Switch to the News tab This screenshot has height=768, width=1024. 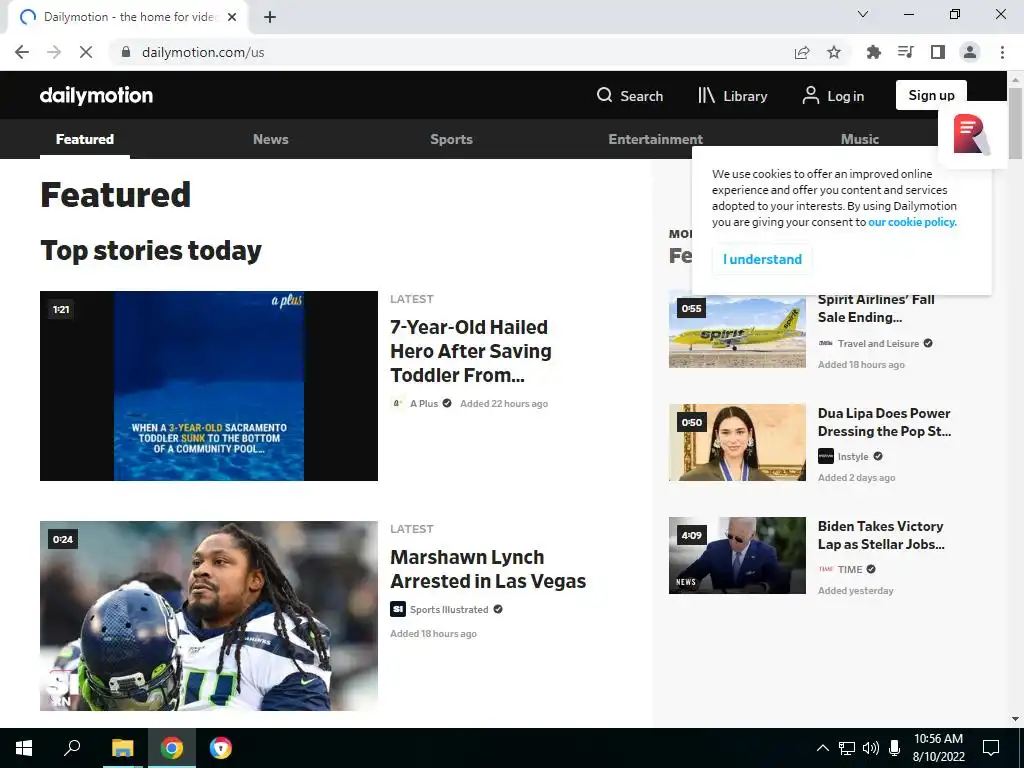[270, 139]
